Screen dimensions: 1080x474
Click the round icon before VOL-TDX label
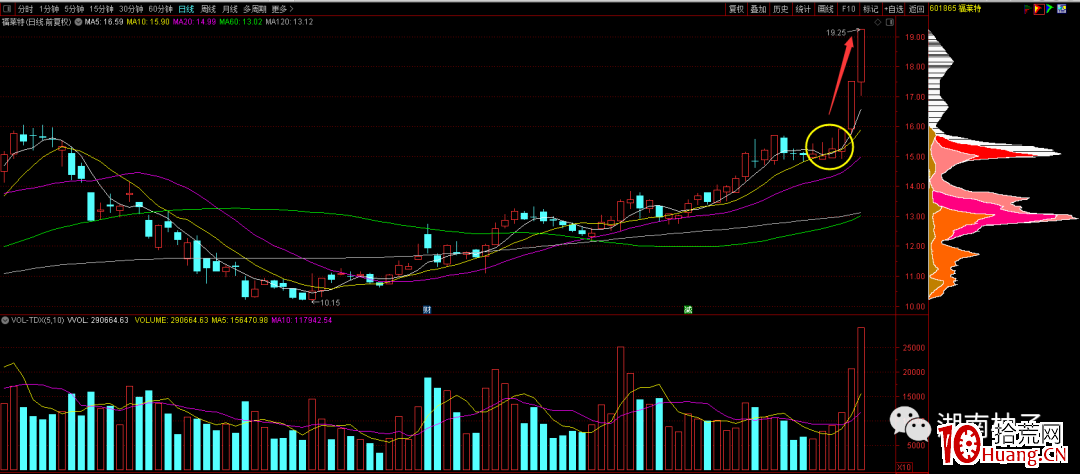[x=5, y=320]
